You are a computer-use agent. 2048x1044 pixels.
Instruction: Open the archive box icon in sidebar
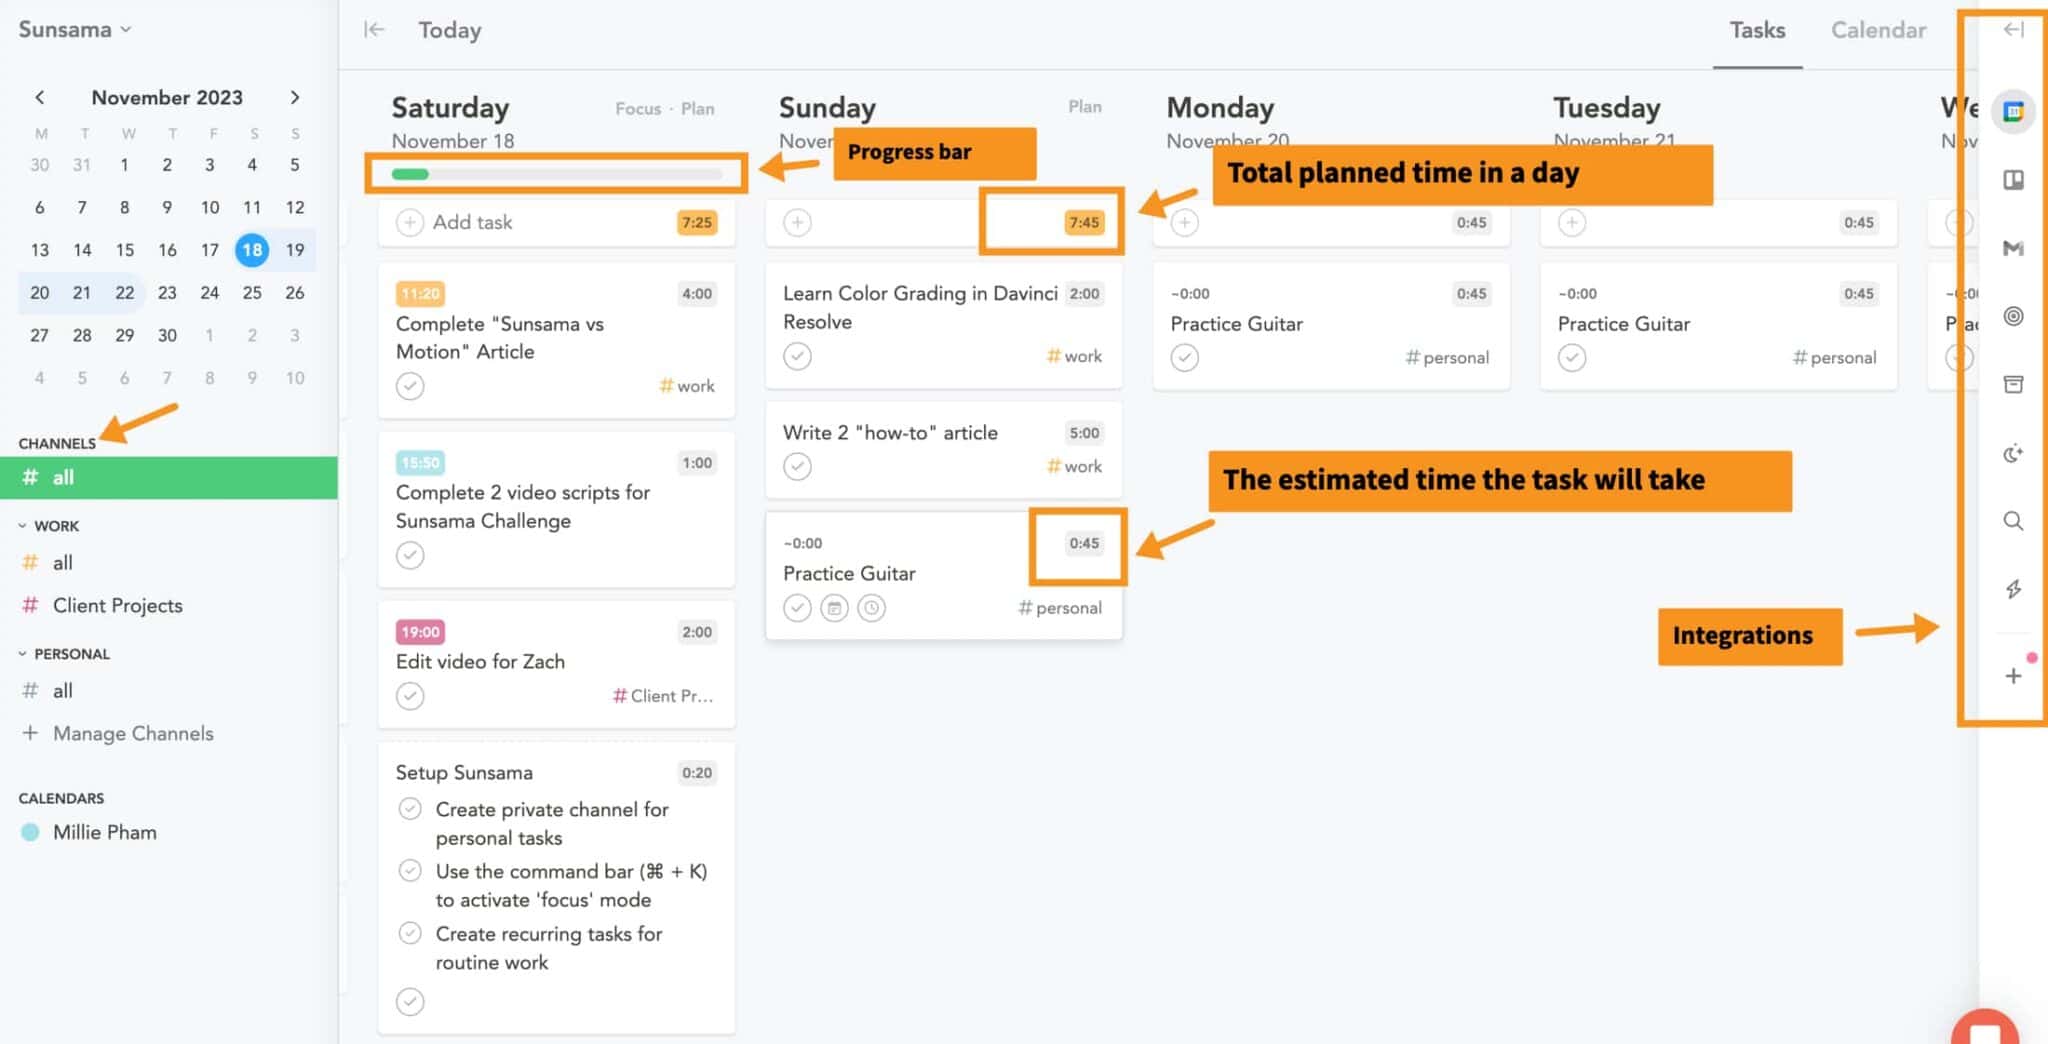pyautogui.click(x=2013, y=384)
